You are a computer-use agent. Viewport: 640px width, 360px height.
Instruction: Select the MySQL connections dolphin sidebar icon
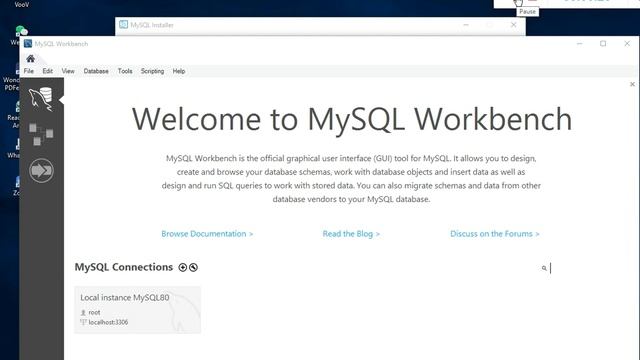[x=41, y=99]
